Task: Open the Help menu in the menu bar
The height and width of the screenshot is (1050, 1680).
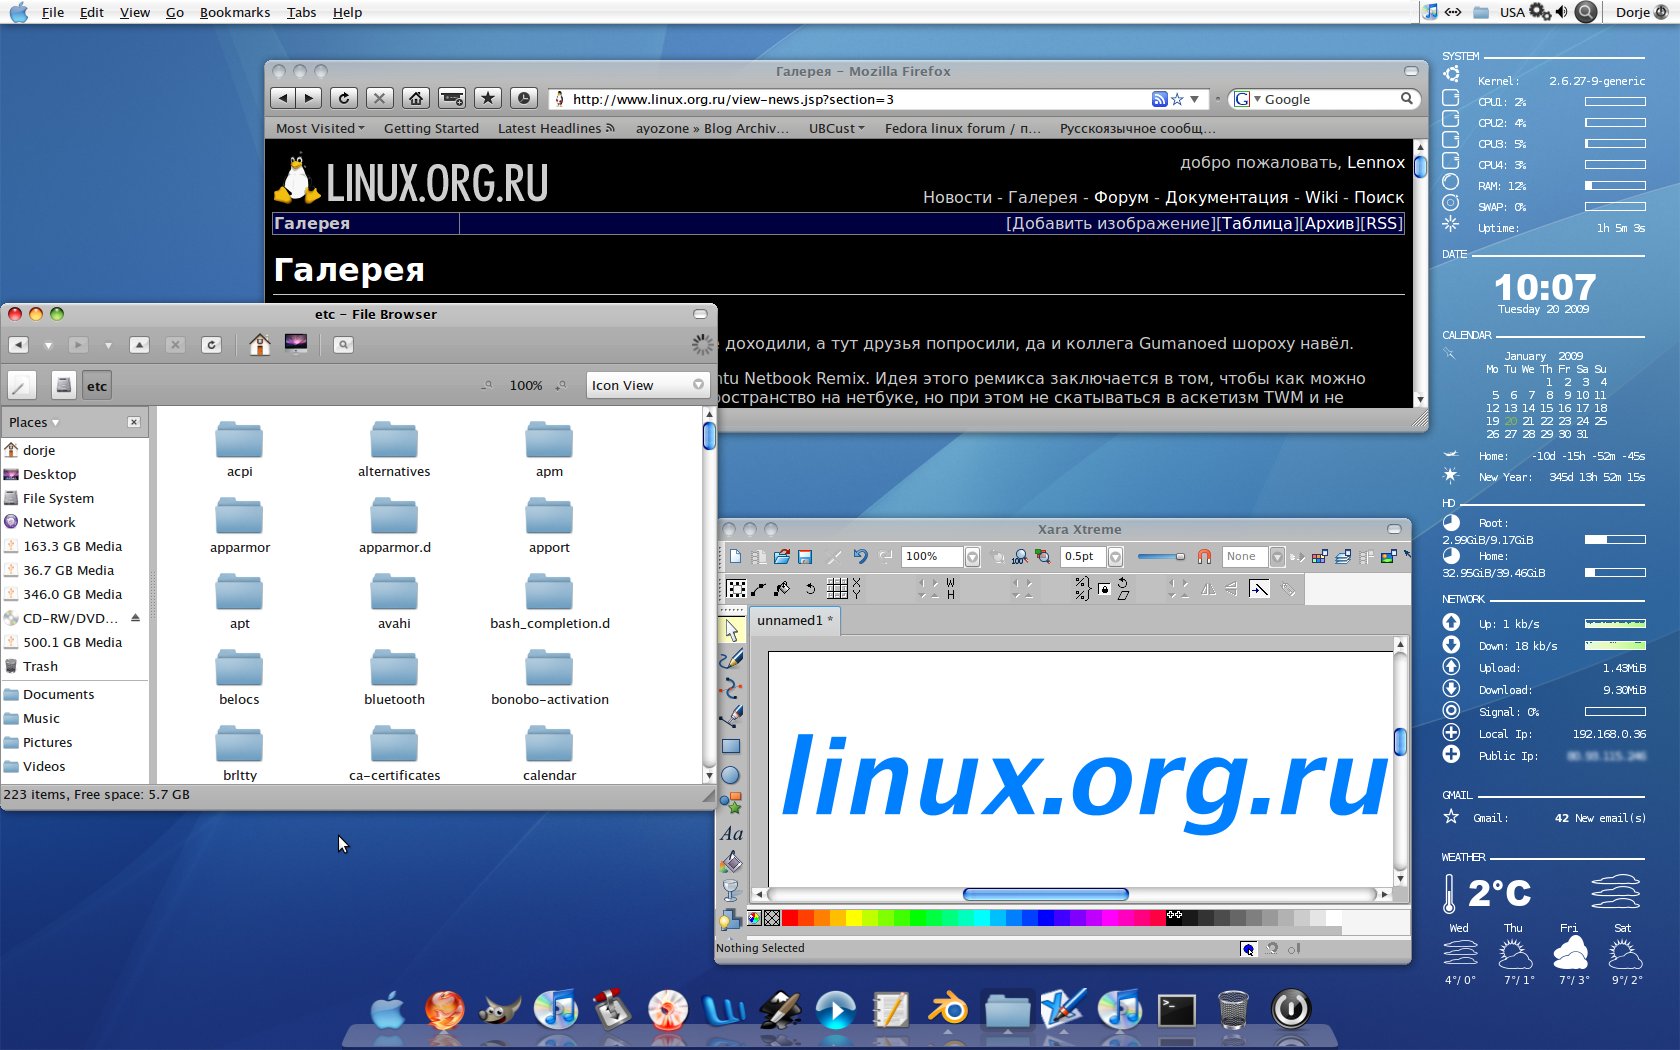Action: point(347,12)
